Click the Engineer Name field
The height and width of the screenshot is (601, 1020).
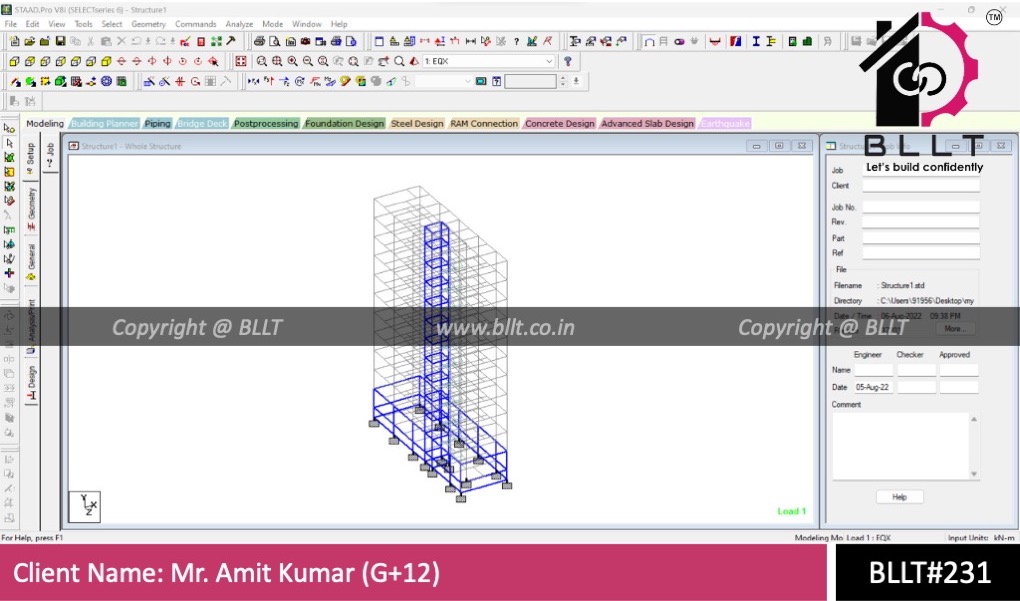coord(873,370)
